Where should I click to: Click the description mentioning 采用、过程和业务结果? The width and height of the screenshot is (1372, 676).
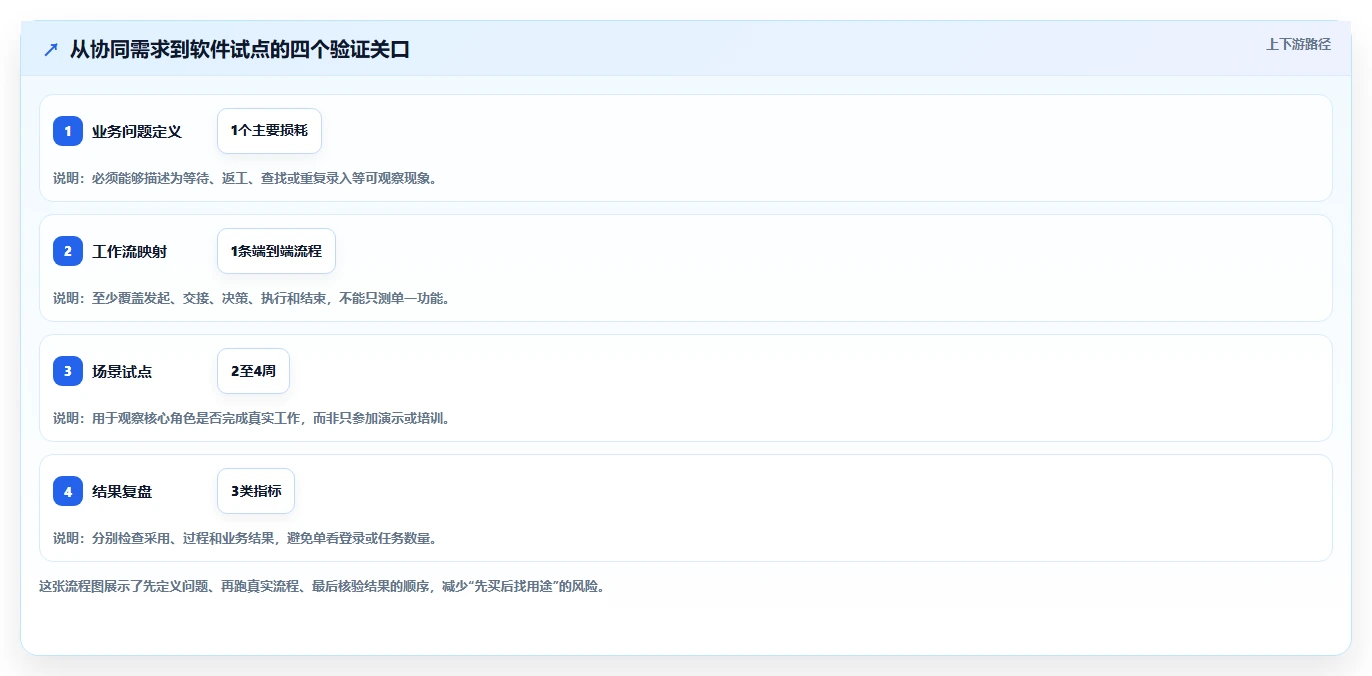tap(245, 538)
